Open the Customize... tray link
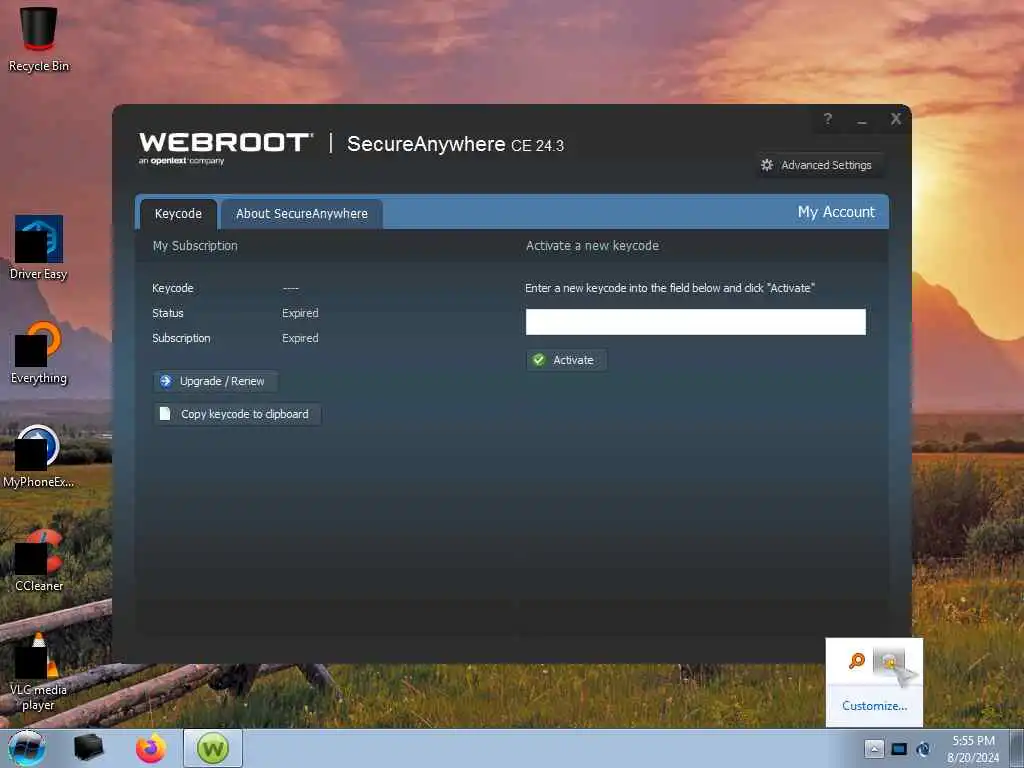The height and width of the screenshot is (768, 1024). pos(874,706)
